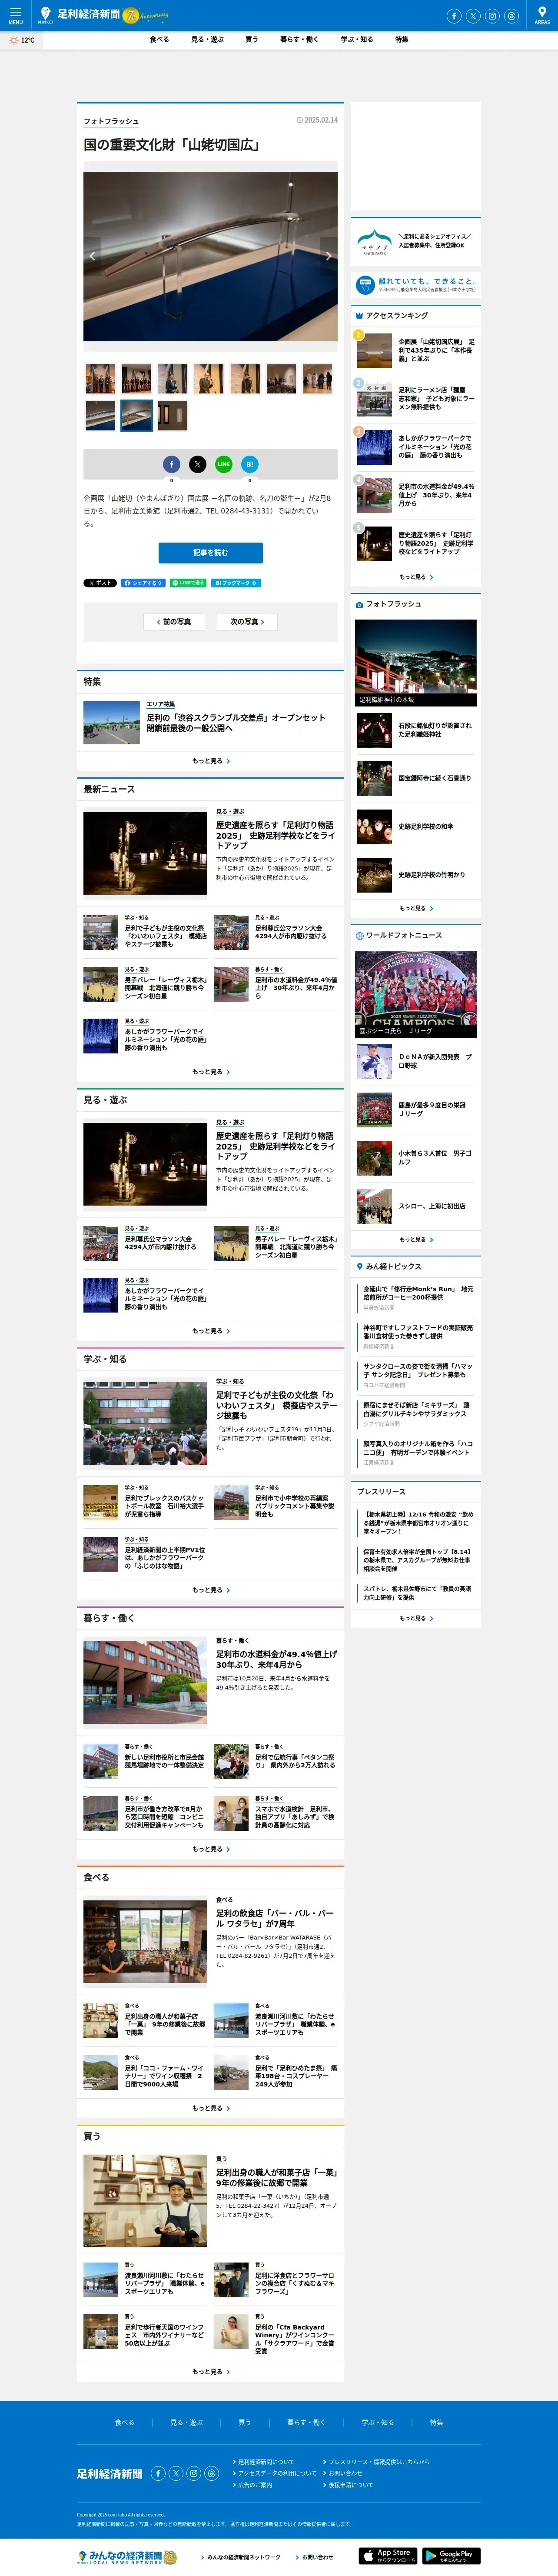The image size is (558, 2576).
Task: Open the header Facebook icon
Action: pyautogui.click(x=454, y=16)
